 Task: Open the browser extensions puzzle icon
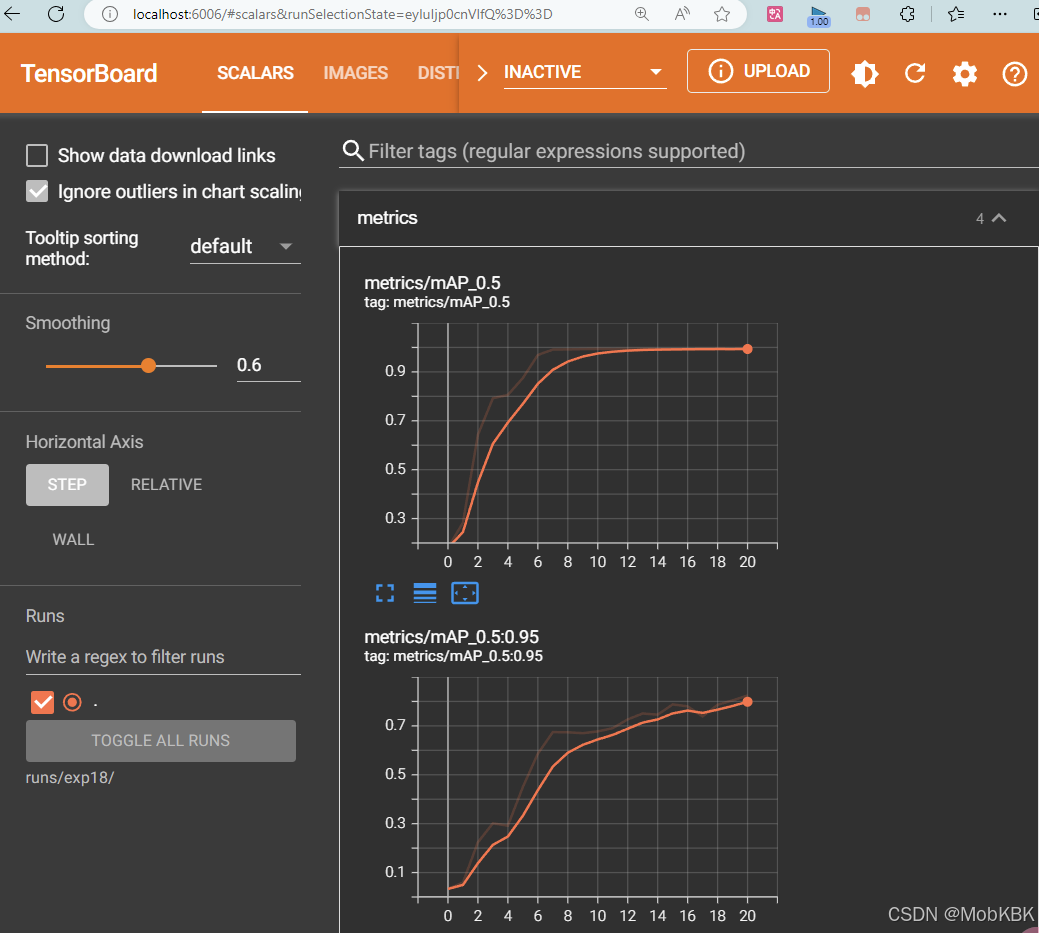[907, 14]
